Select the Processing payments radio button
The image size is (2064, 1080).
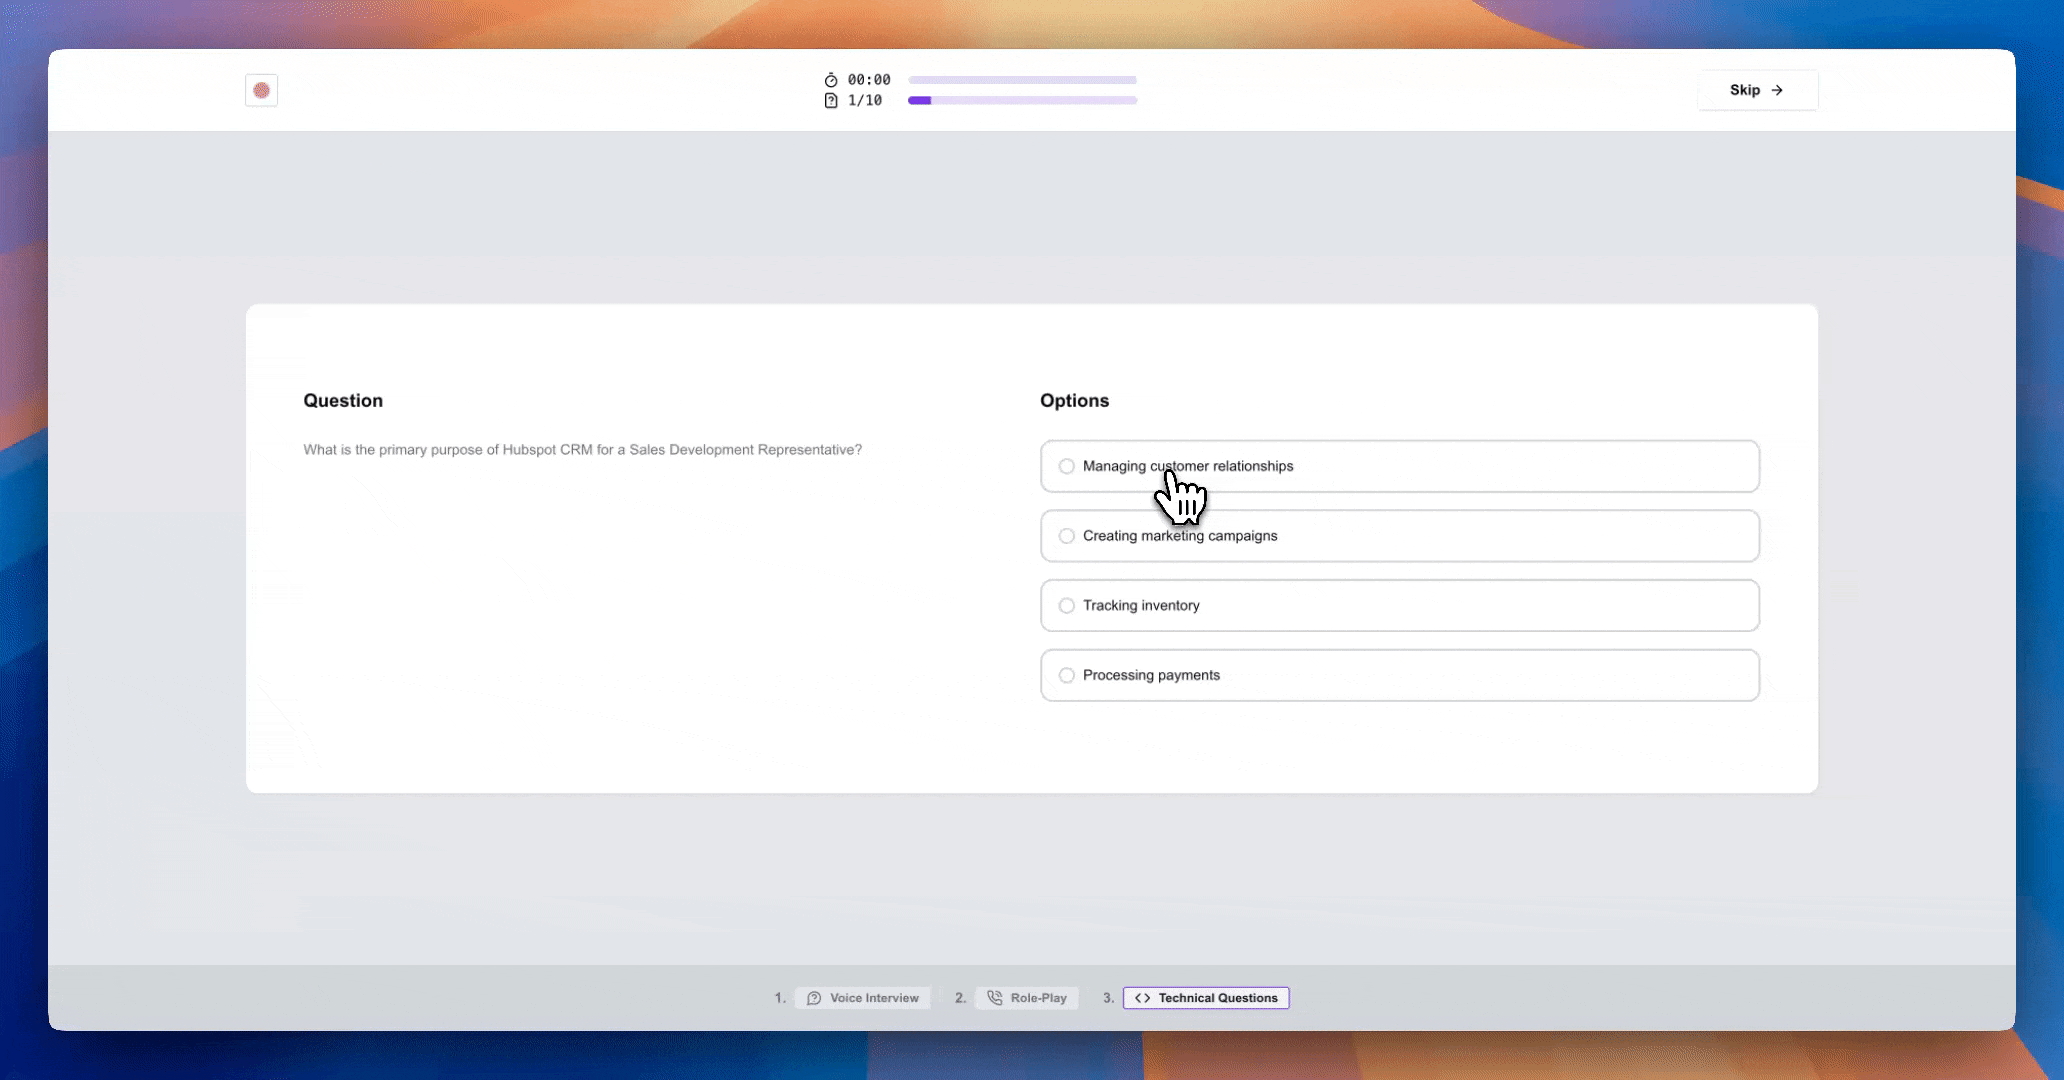click(1067, 675)
